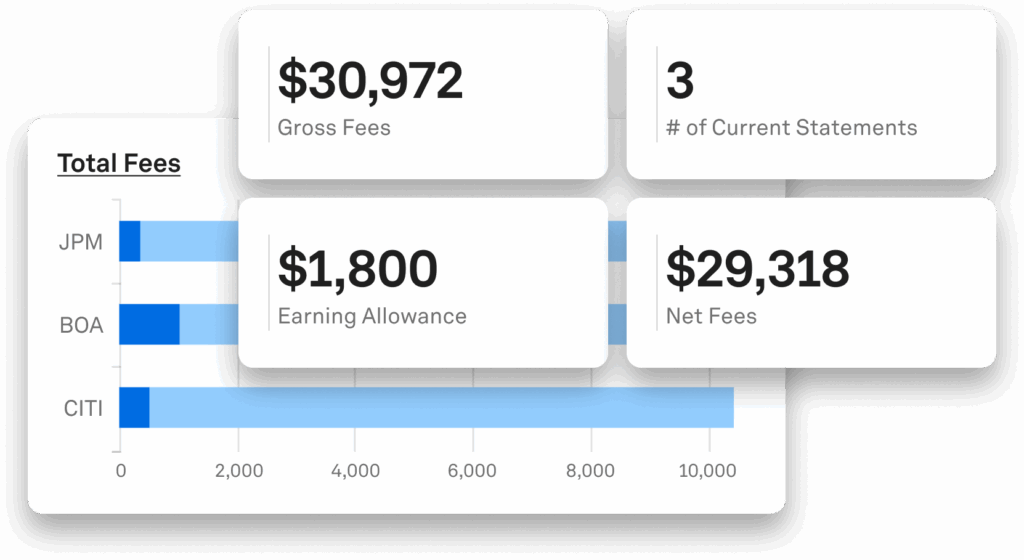Click the JPM axis label

pyautogui.click(x=81, y=241)
